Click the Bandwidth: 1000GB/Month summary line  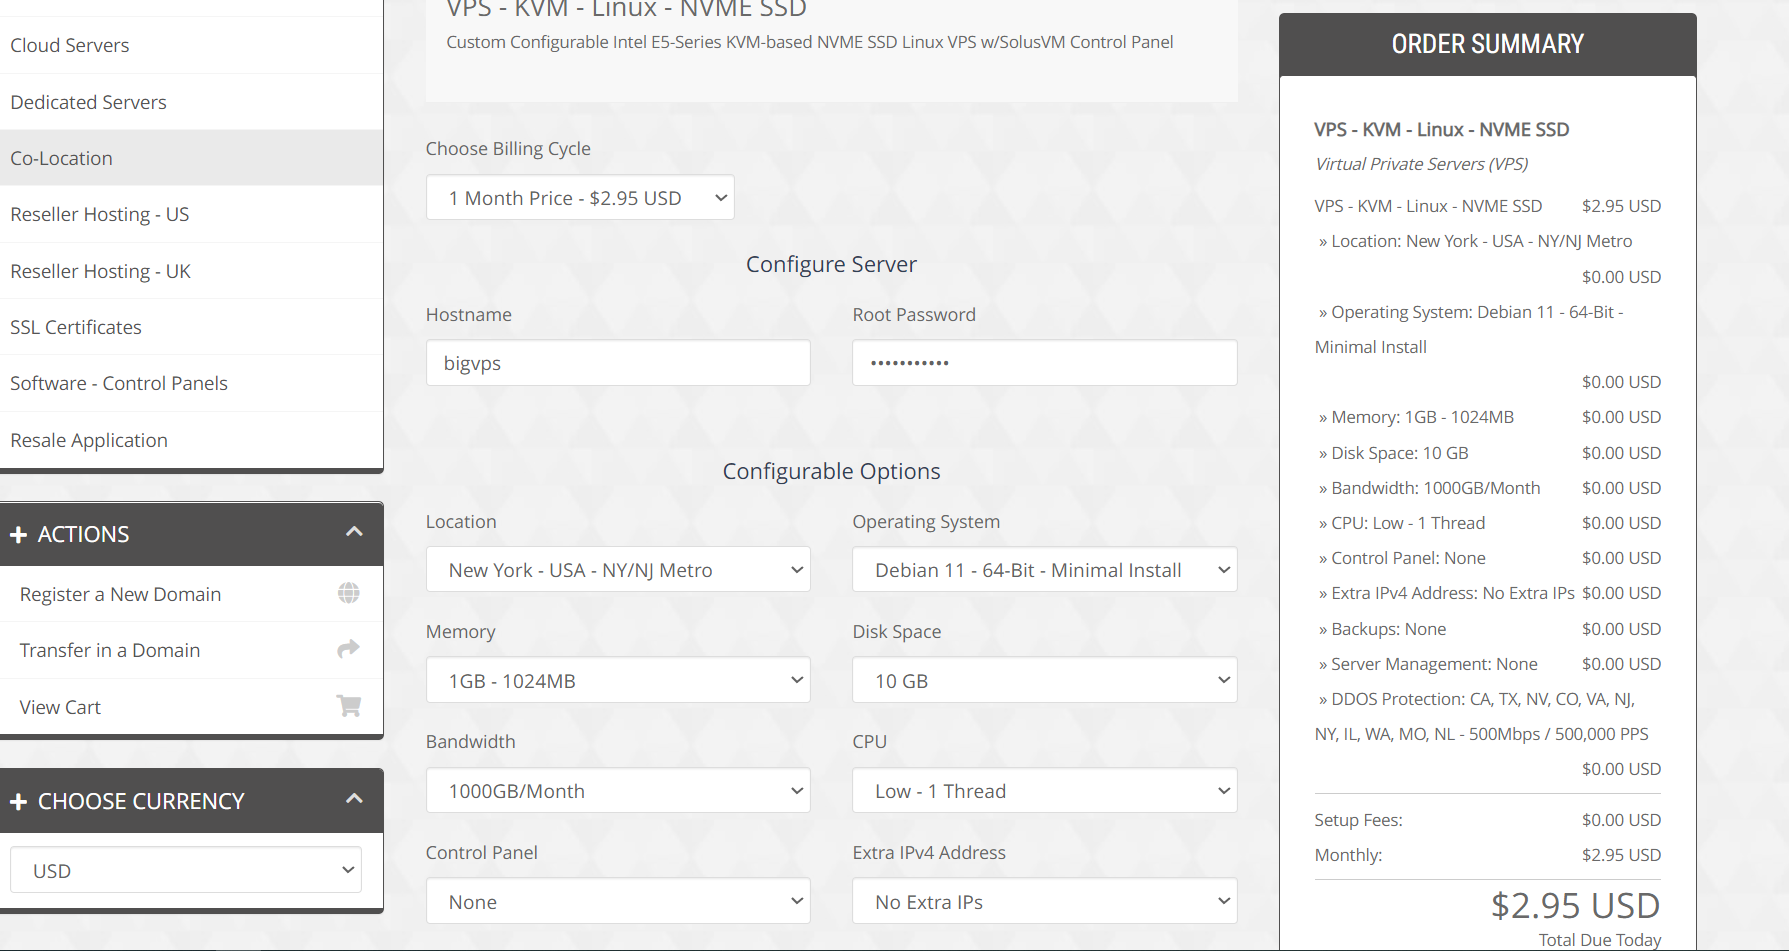1487,488
